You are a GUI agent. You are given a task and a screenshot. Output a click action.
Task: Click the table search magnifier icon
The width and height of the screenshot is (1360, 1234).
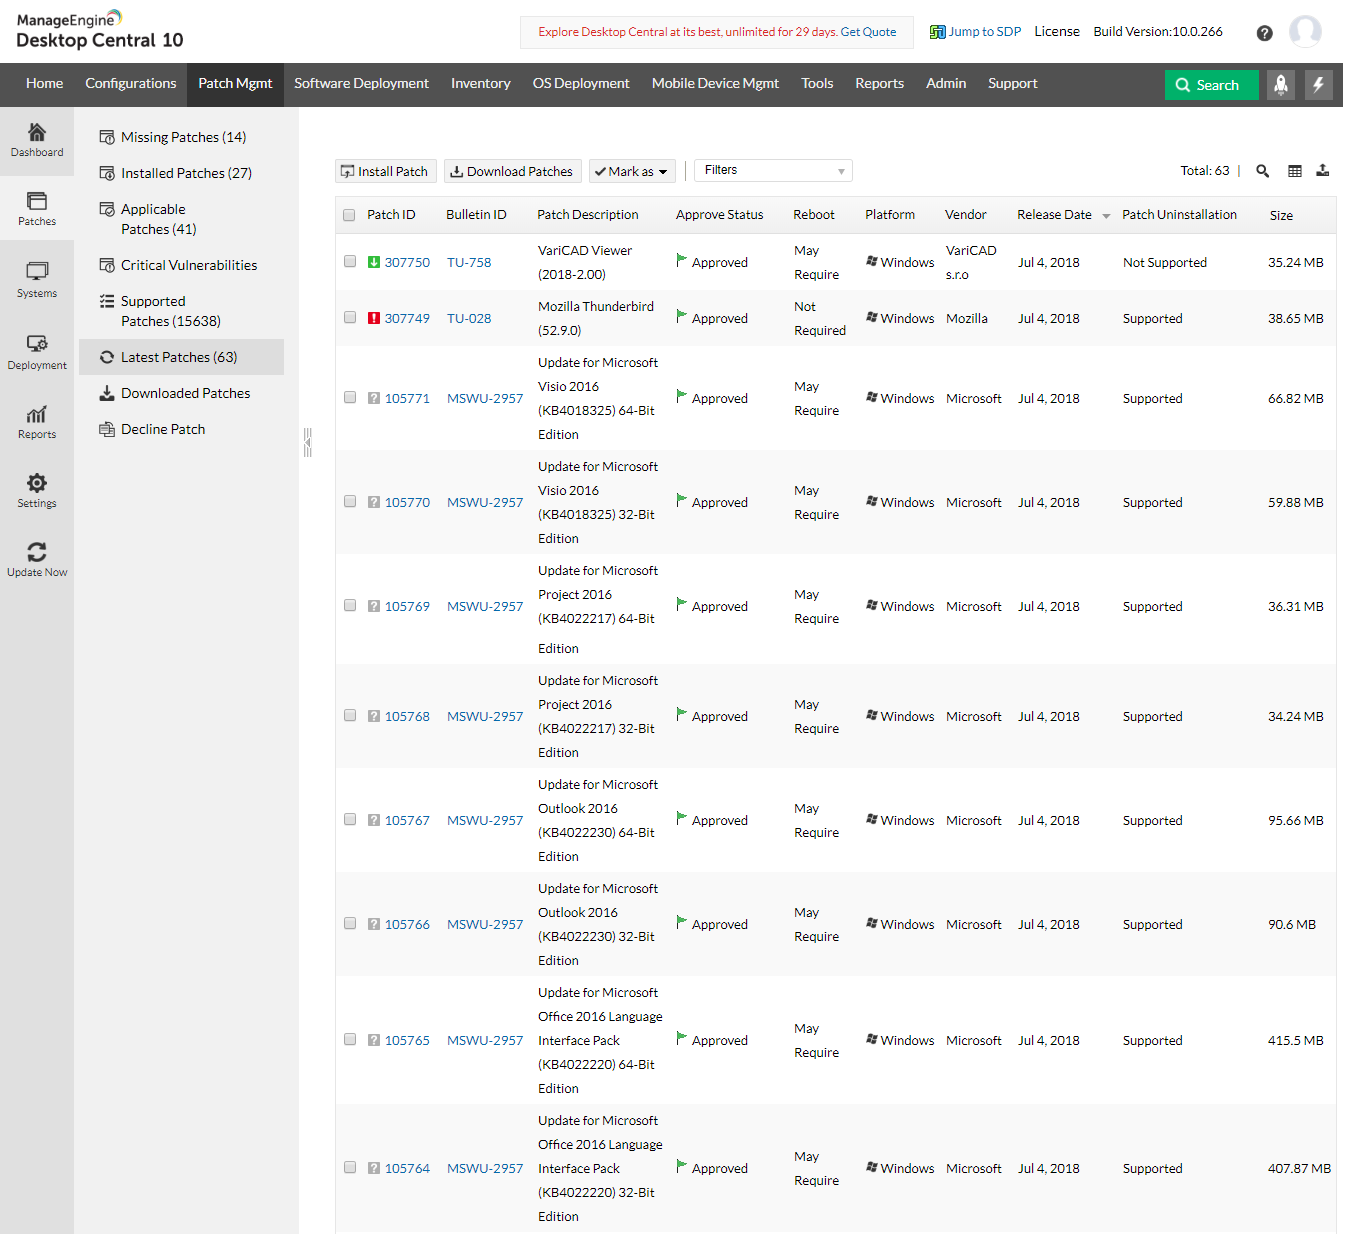(1263, 171)
